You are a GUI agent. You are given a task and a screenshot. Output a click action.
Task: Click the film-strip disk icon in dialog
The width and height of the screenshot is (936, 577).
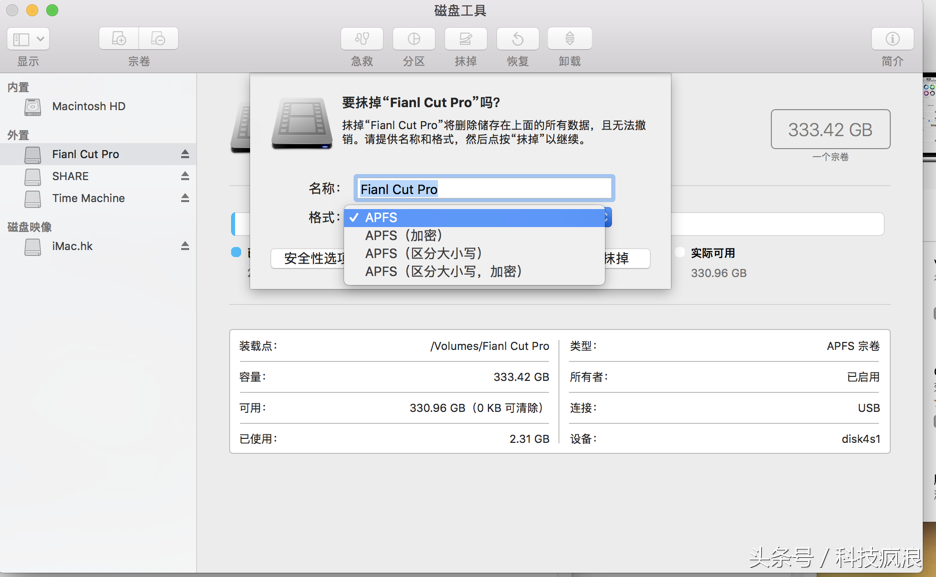(x=302, y=123)
